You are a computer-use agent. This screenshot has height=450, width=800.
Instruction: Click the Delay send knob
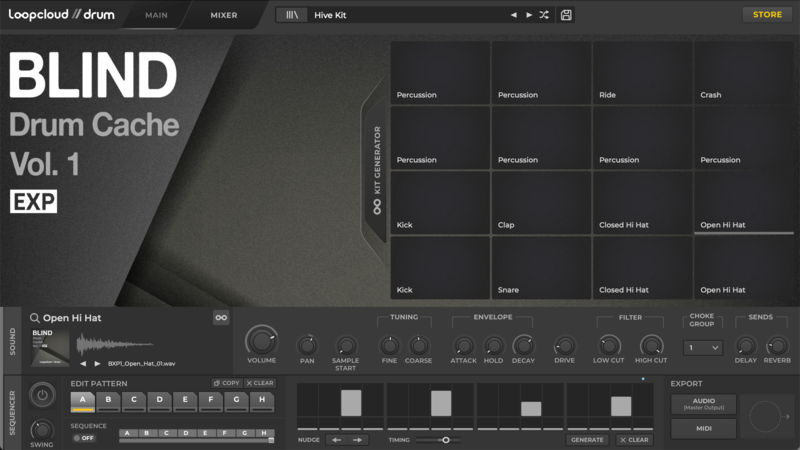745,346
